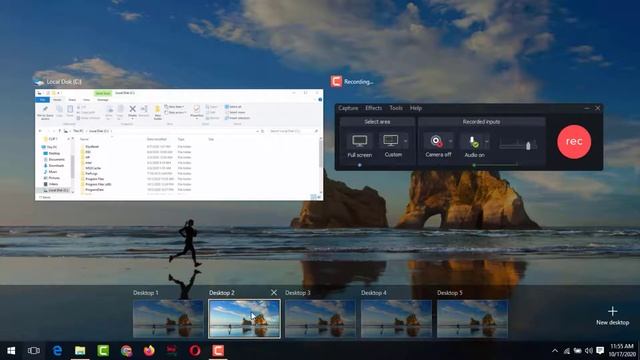This screenshot has height=360, width=640.
Task: Open the Effects menu in recorder
Action: 373,108
